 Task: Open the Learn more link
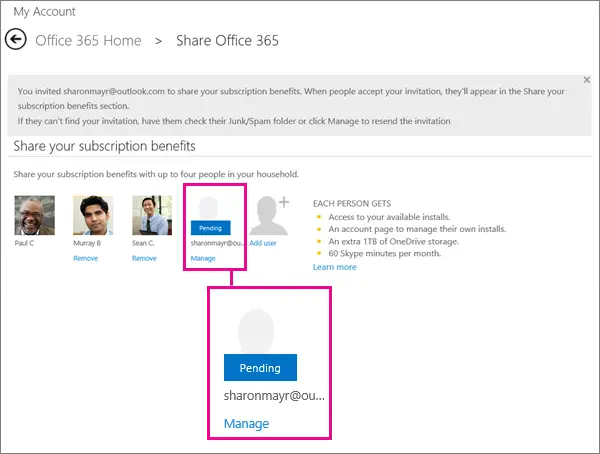(x=335, y=267)
